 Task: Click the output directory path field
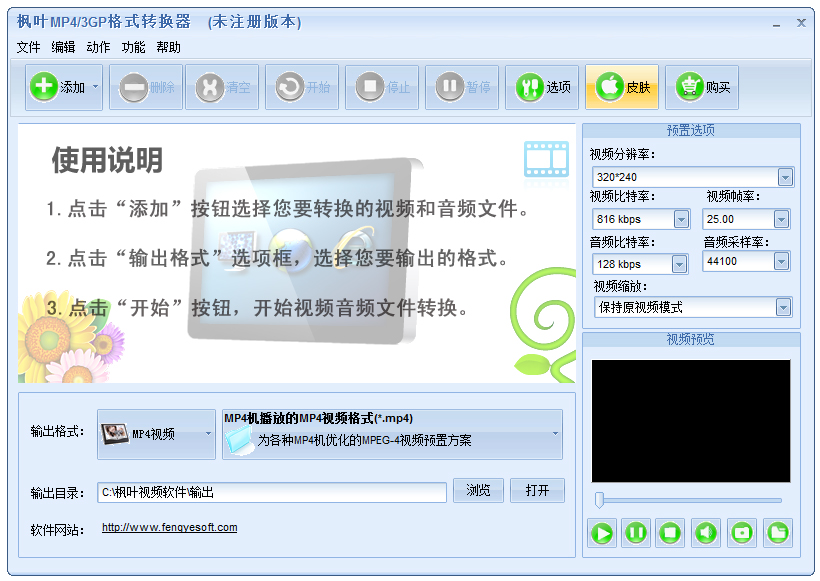(x=272, y=492)
